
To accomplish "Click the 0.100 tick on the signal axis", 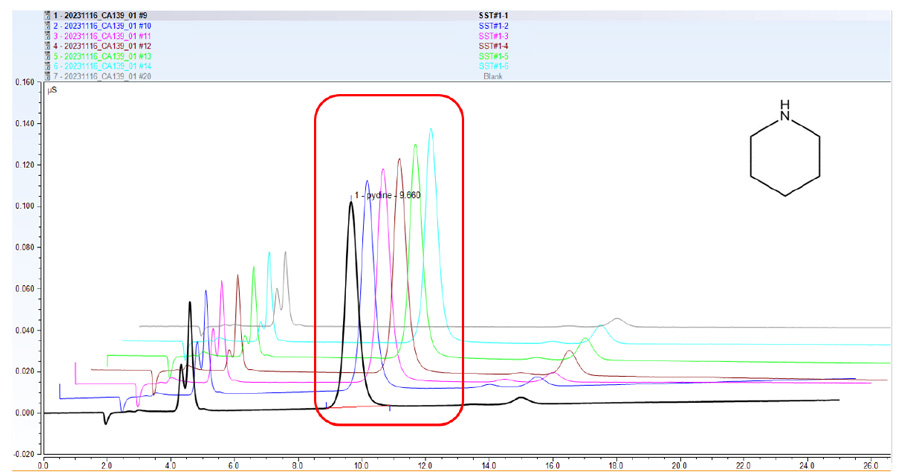I will point(19,206).
